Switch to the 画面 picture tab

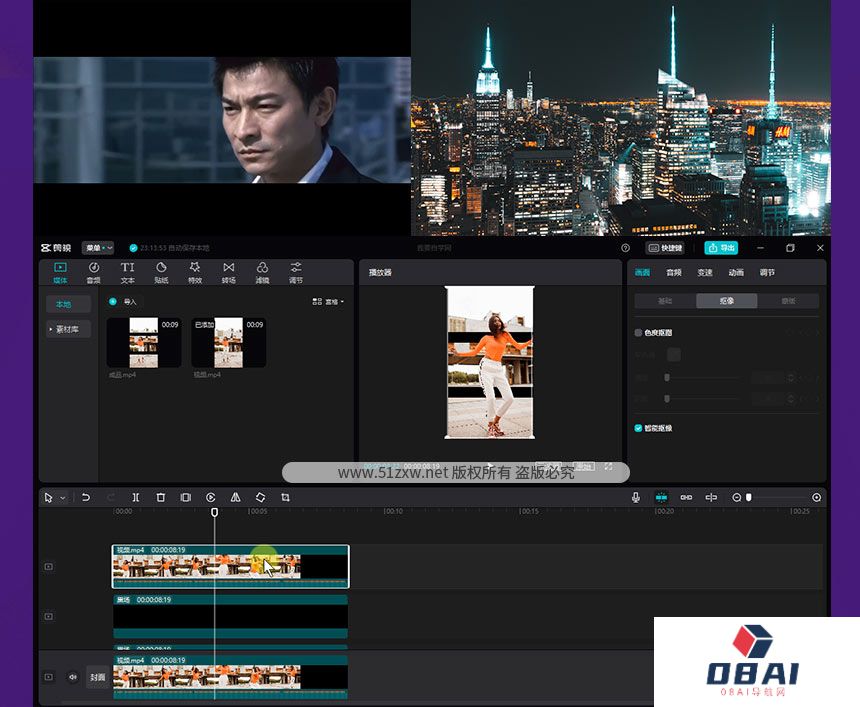642,273
